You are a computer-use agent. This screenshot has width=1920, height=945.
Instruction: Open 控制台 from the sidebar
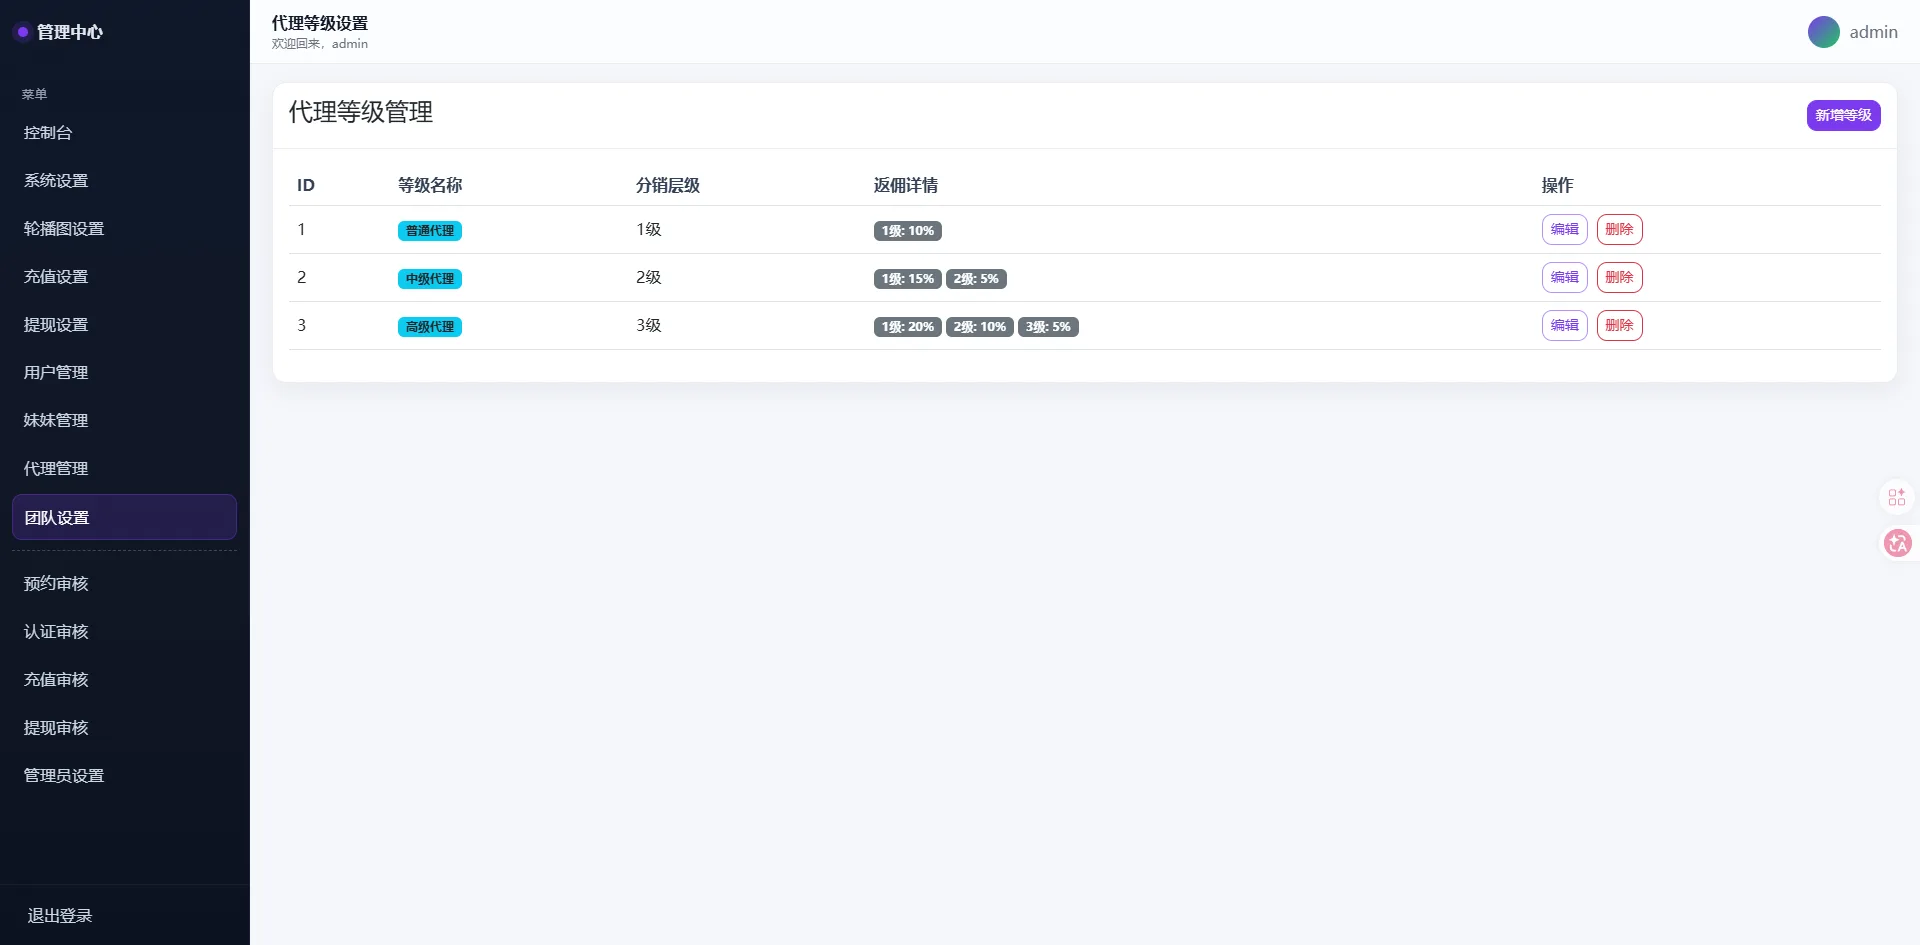coord(48,133)
